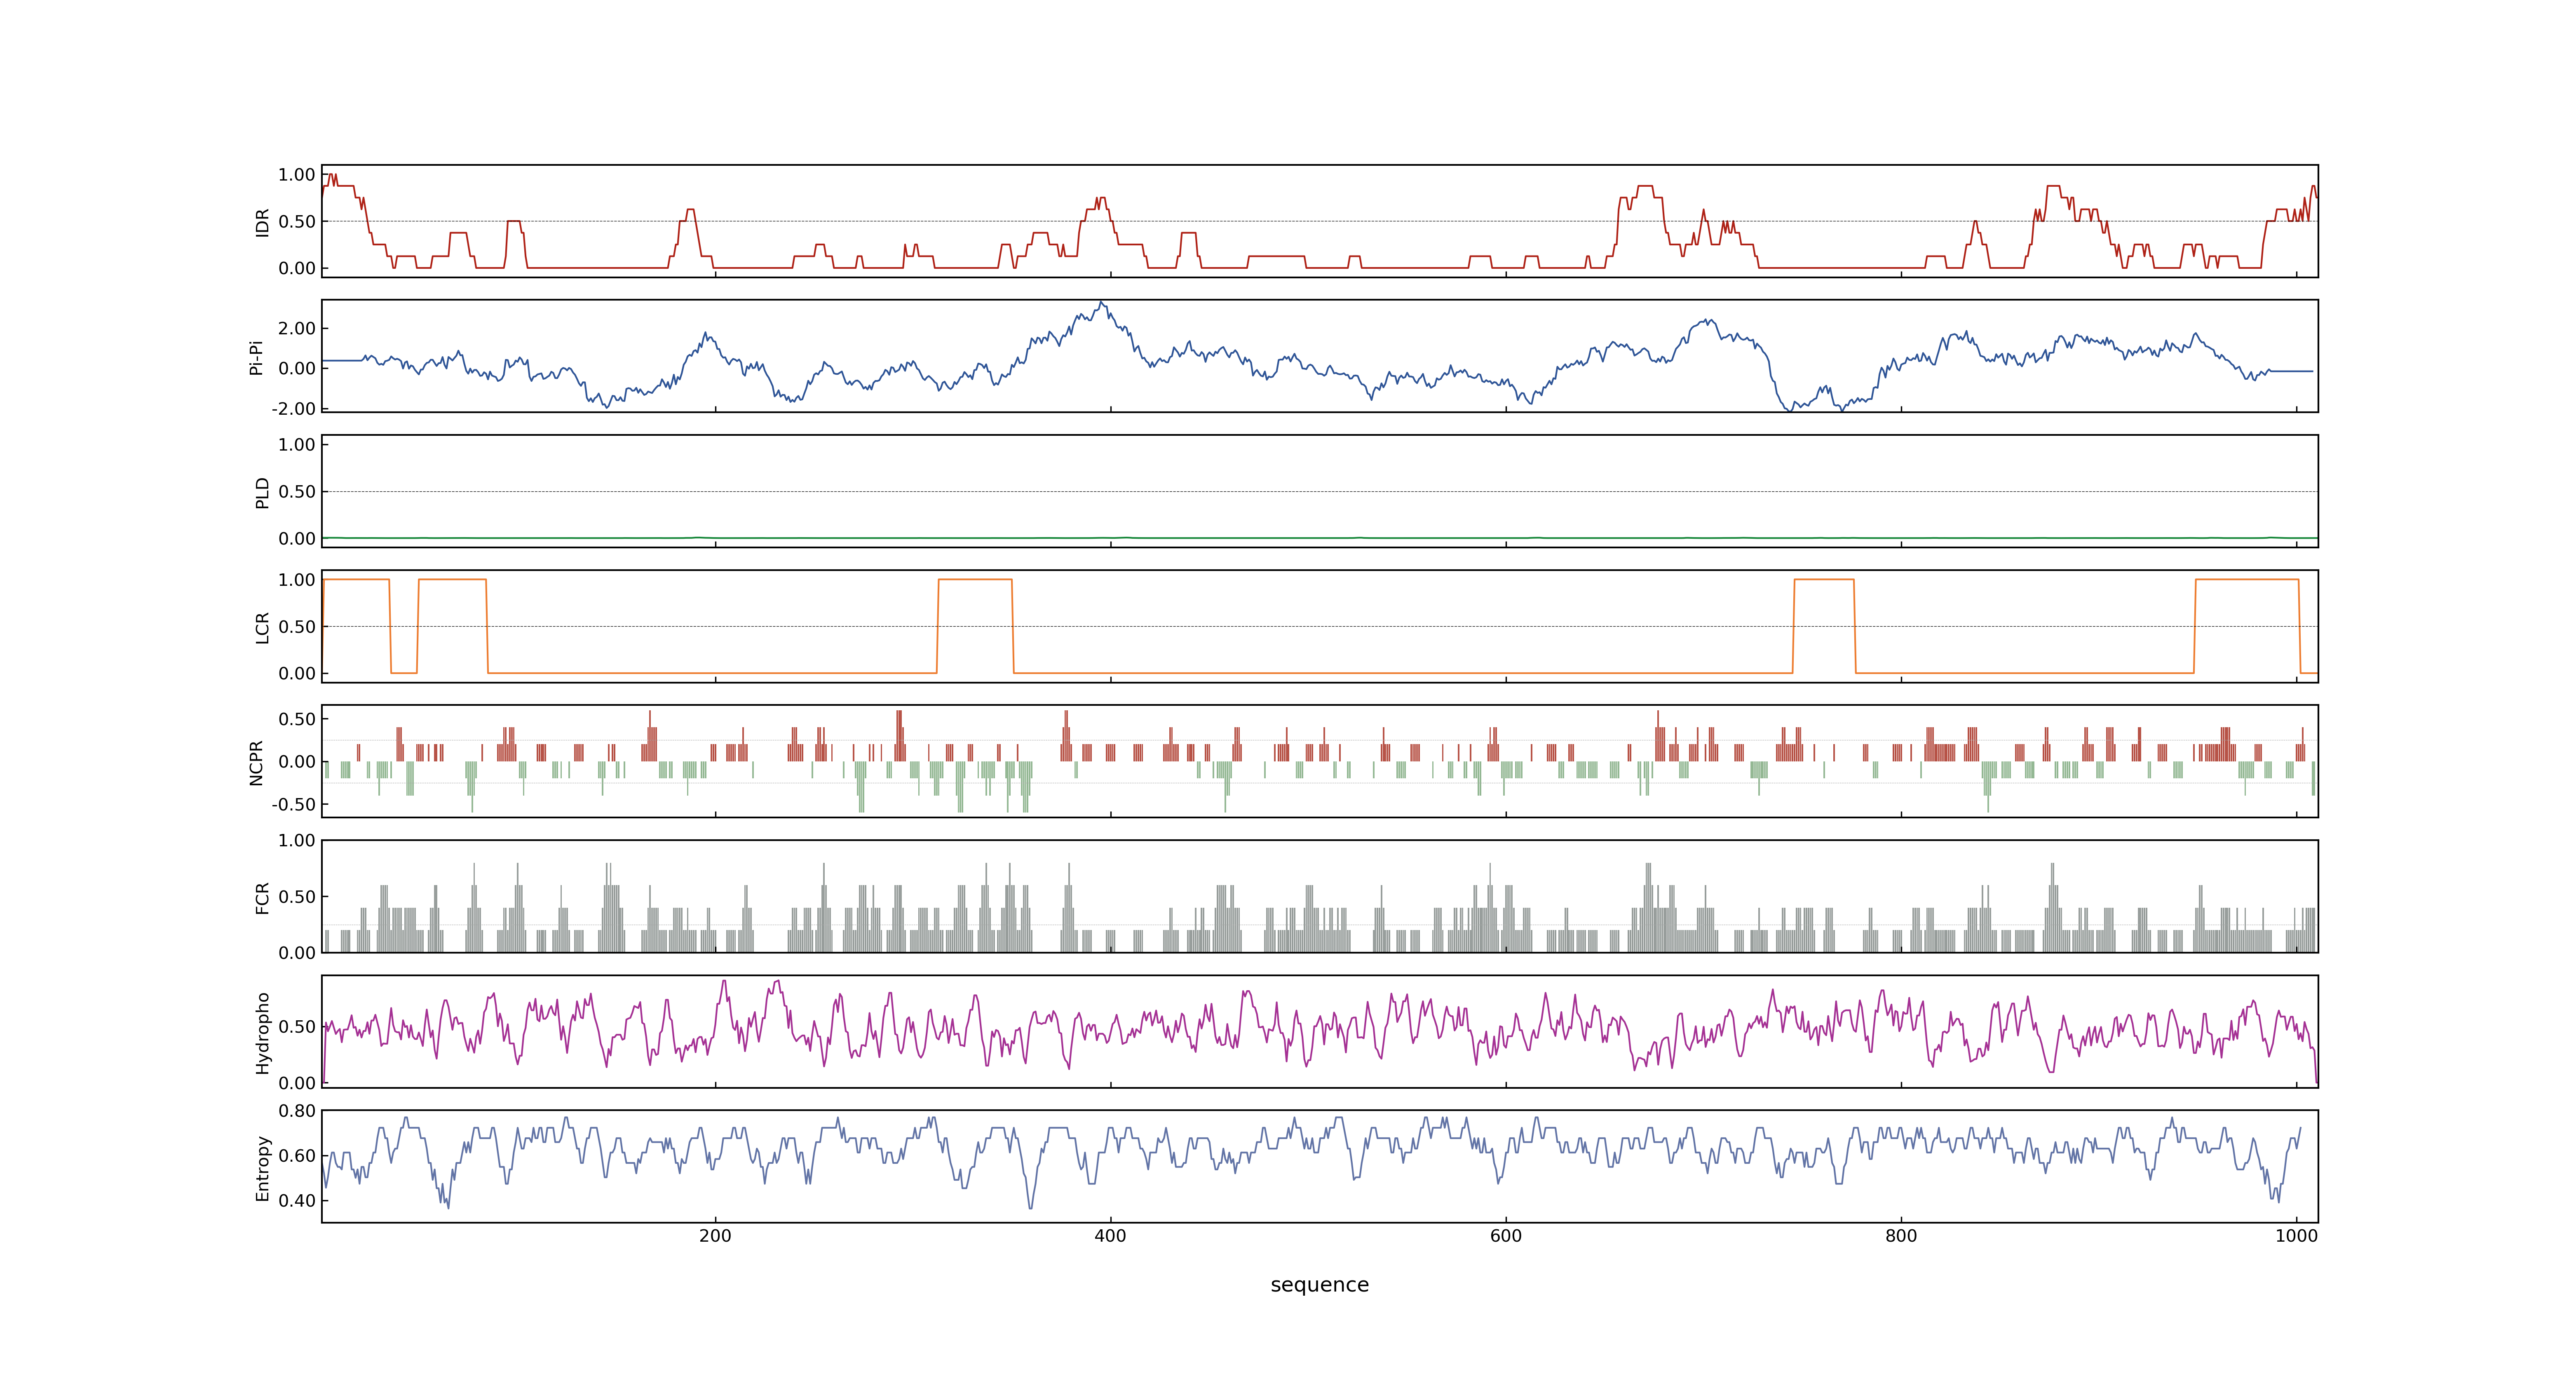Click the Pi-Pi y-axis label
Image resolution: width=2576 pixels, height=1374 pixels.
256,357
